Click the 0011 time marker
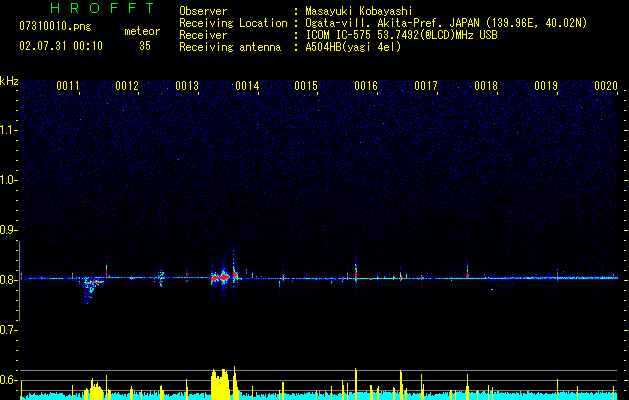 (68, 86)
